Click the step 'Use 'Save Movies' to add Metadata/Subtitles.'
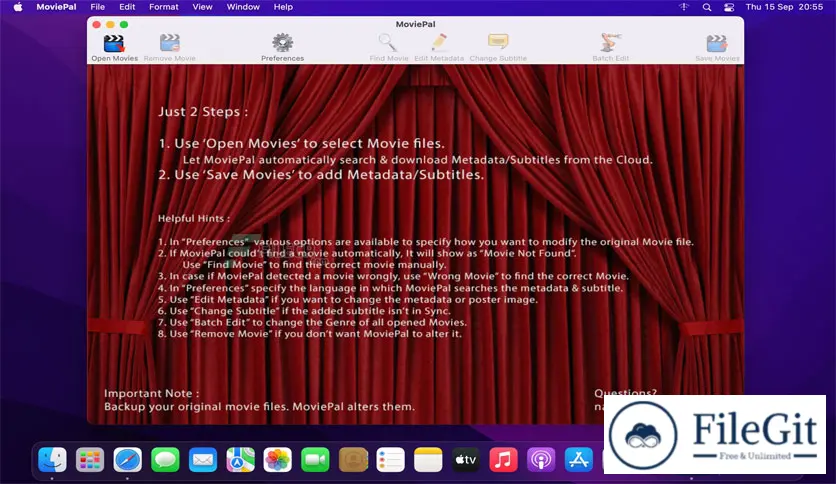Screen dimensions: 836x484 pyautogui.click(x=321, y=175)
